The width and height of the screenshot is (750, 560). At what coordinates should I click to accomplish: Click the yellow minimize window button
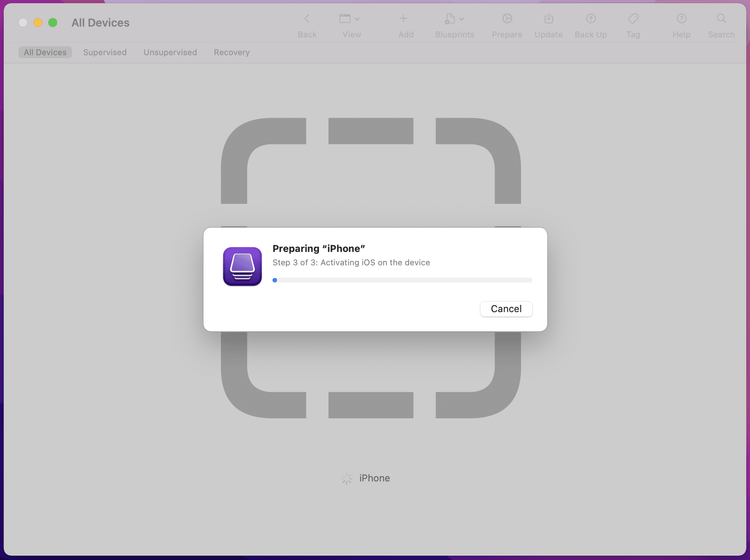38,22
